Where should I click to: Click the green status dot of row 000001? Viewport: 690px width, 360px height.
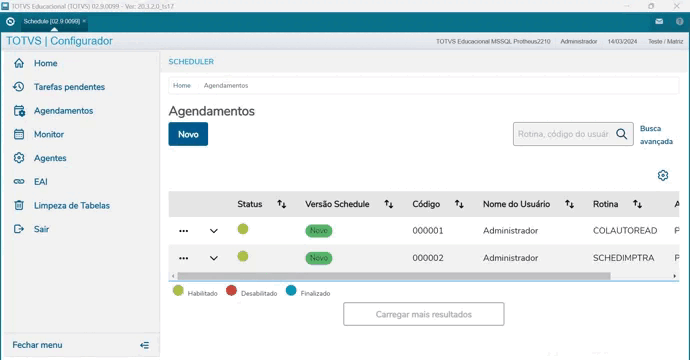(243, 229)
